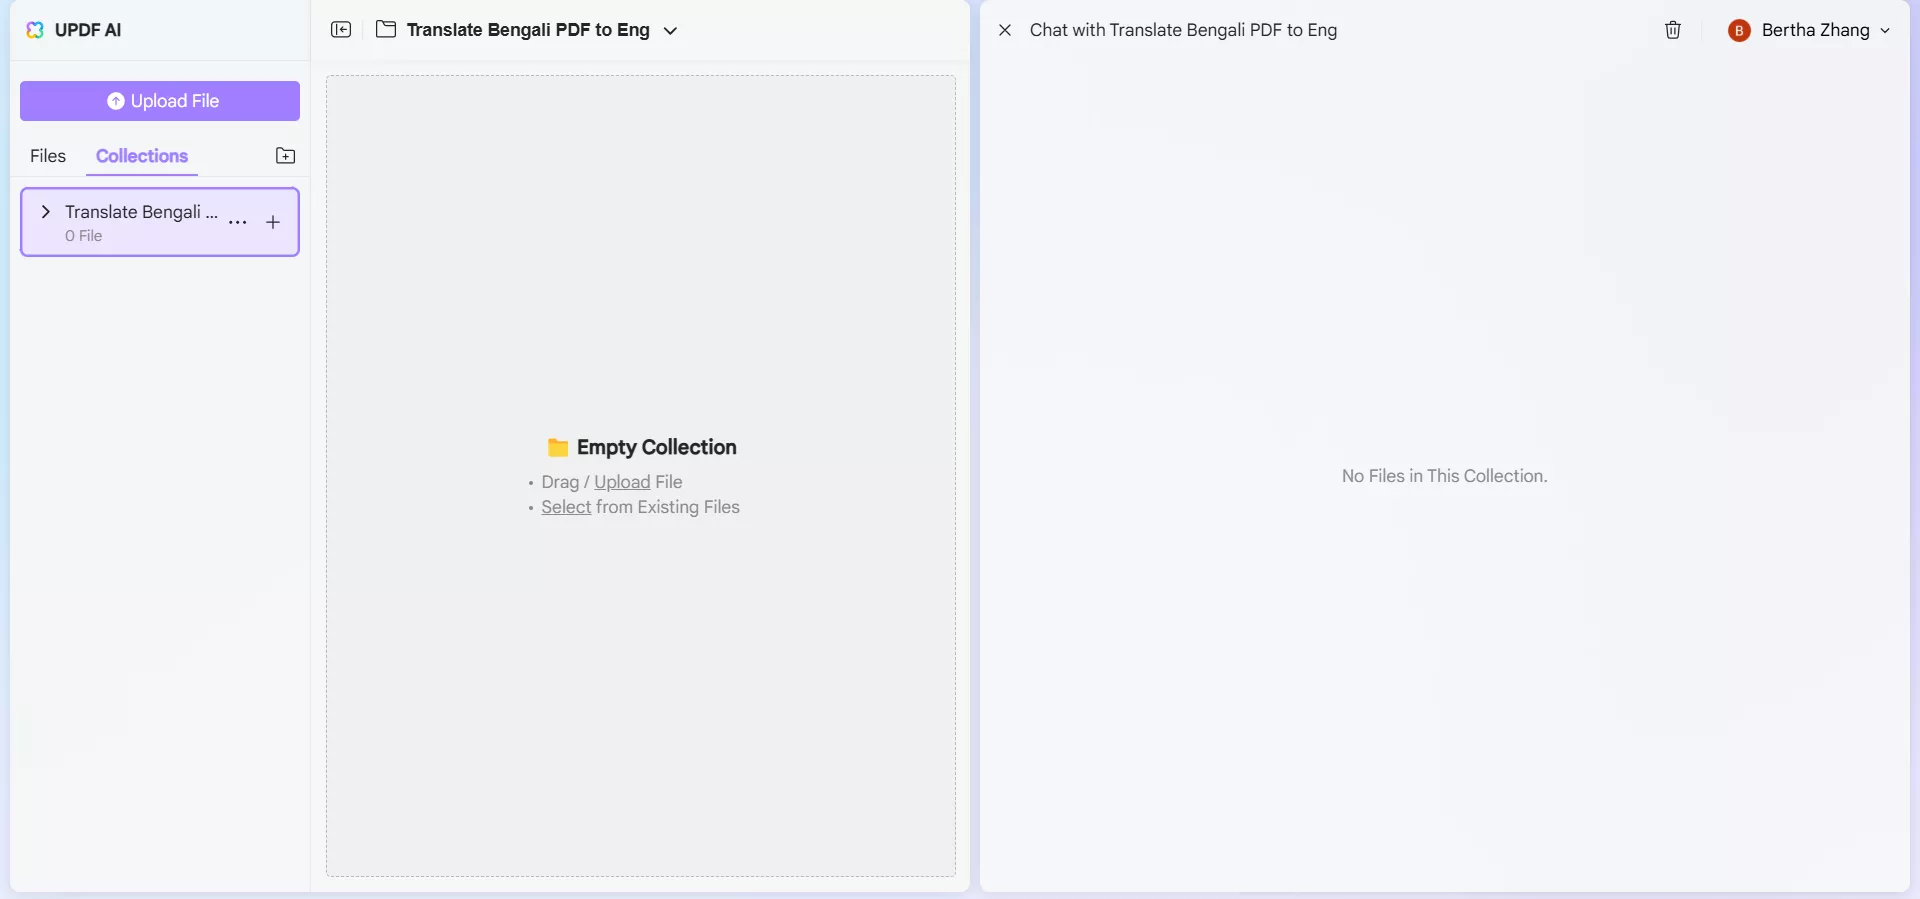
Task: Open more options for Translate Bengali collection
Action: click(238, 222)
